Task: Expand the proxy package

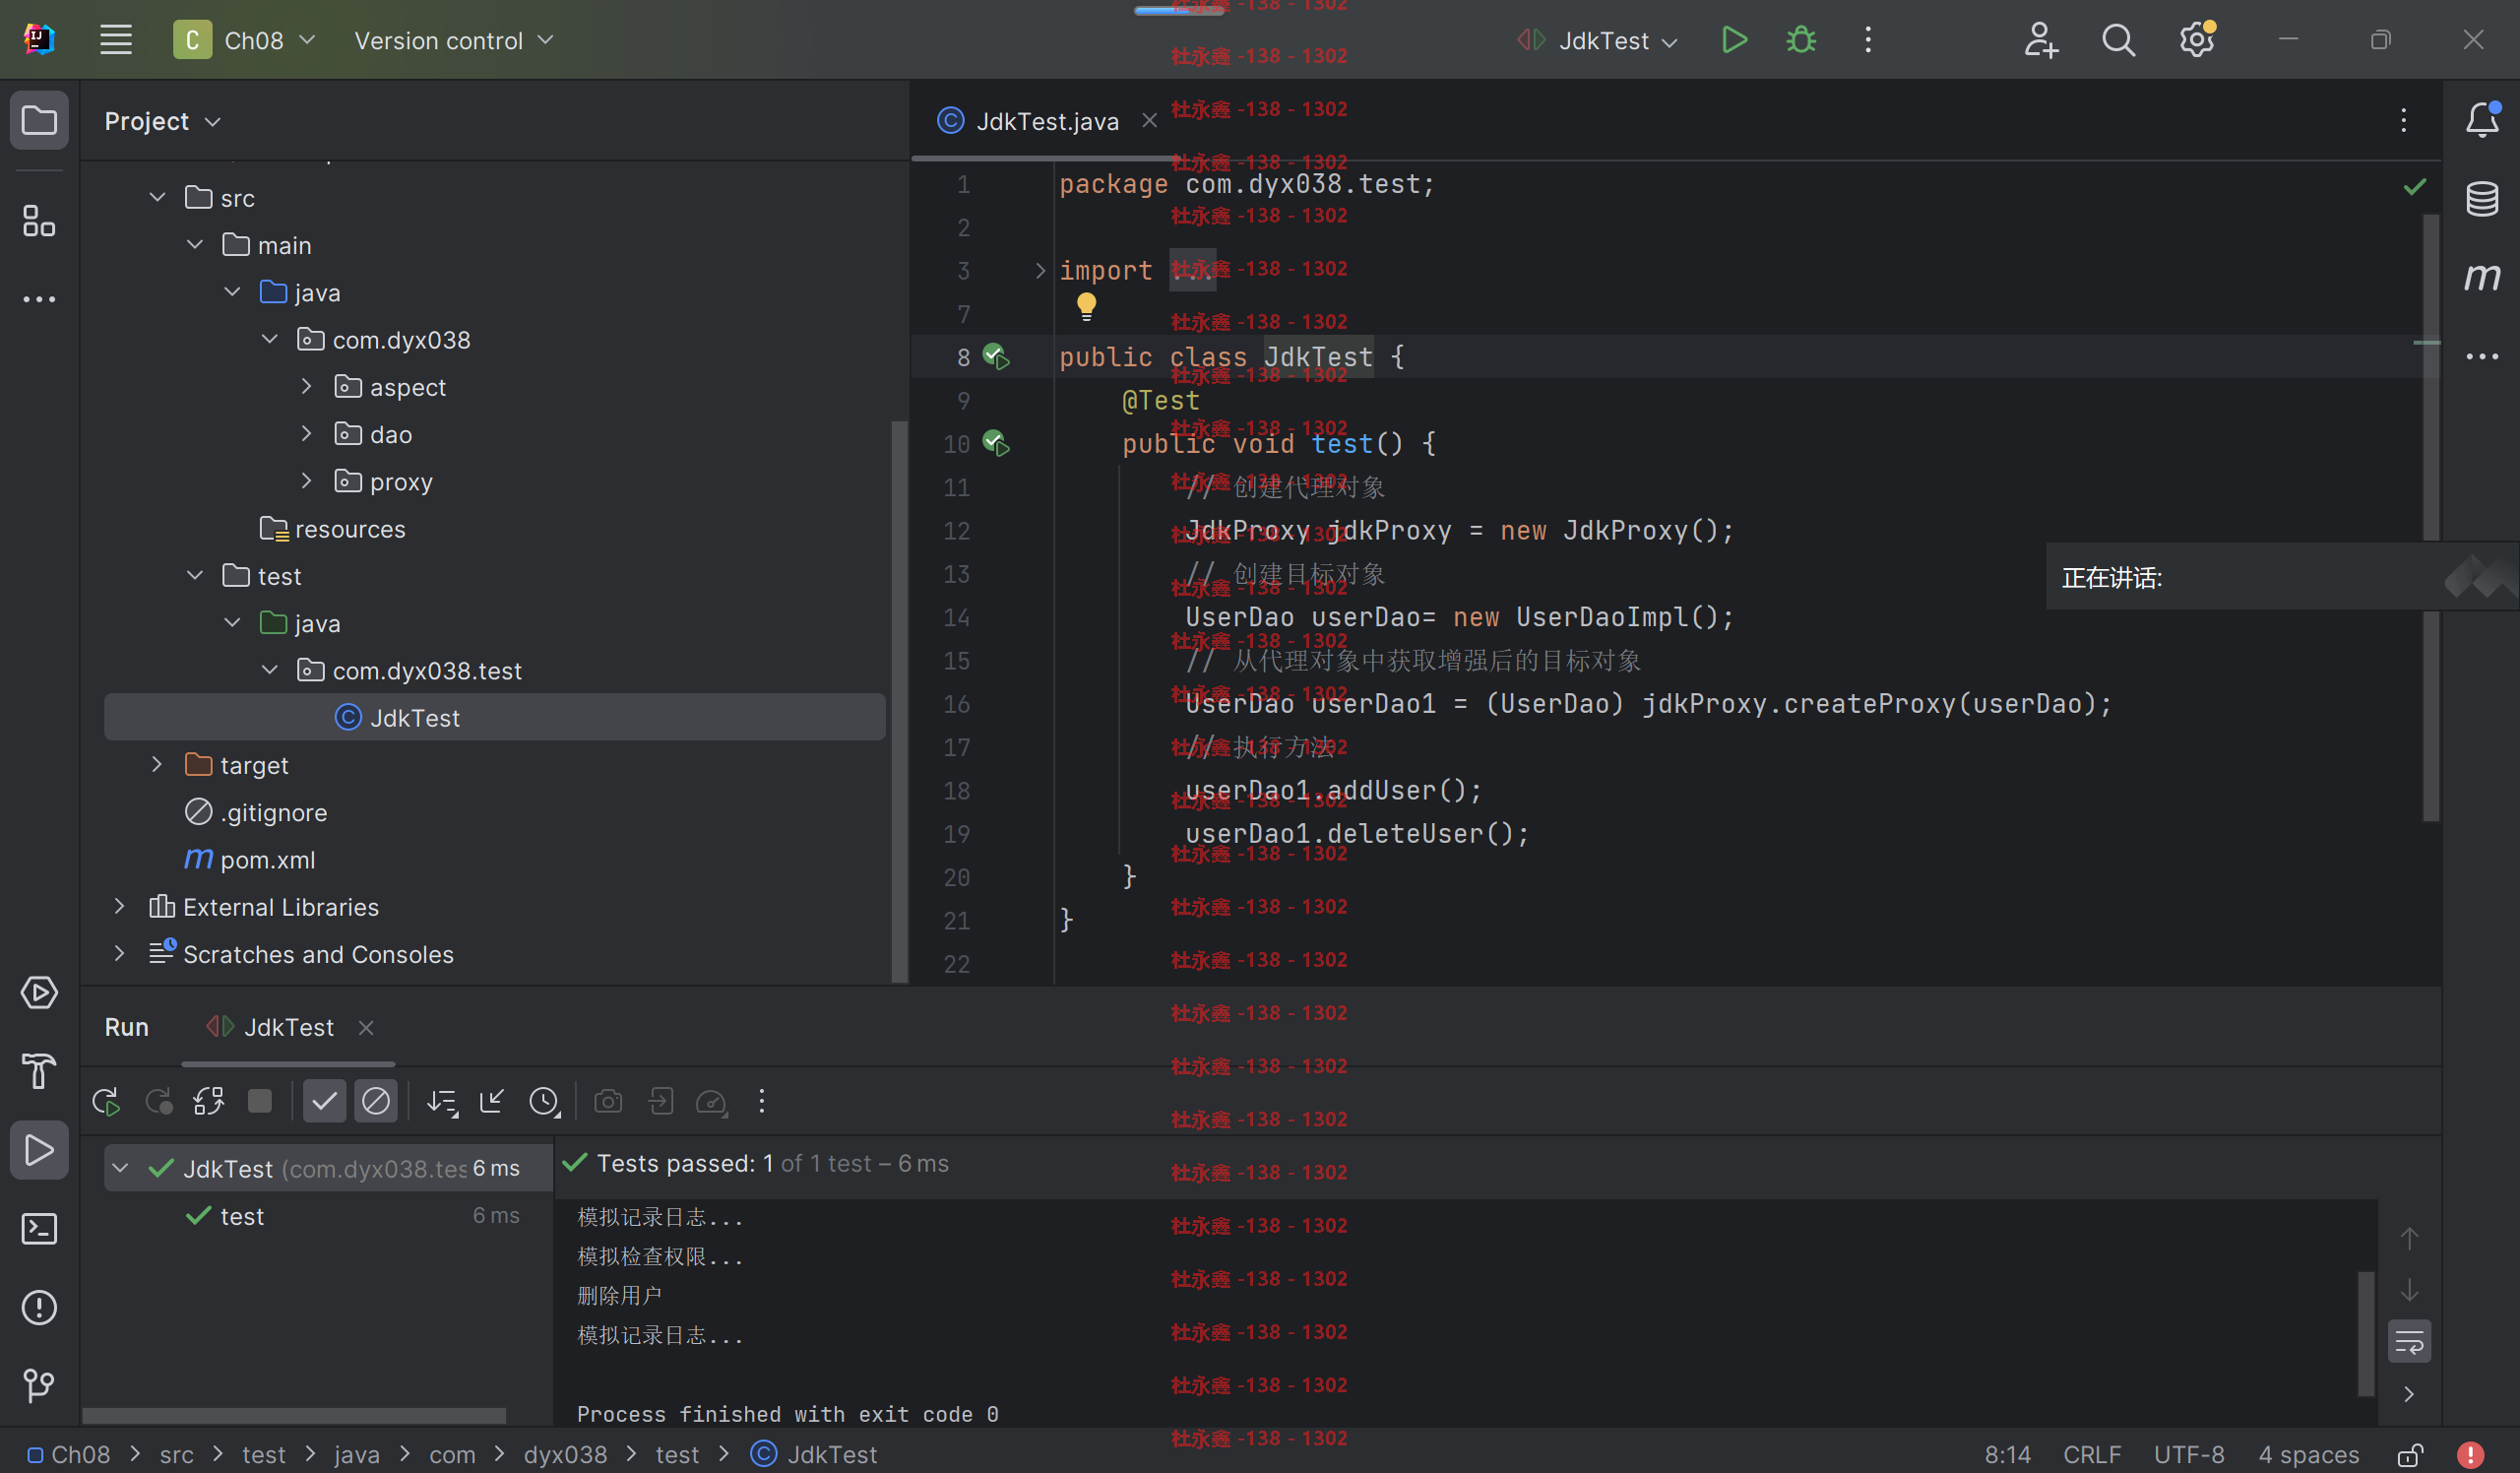Action: [x=307, y=480]
